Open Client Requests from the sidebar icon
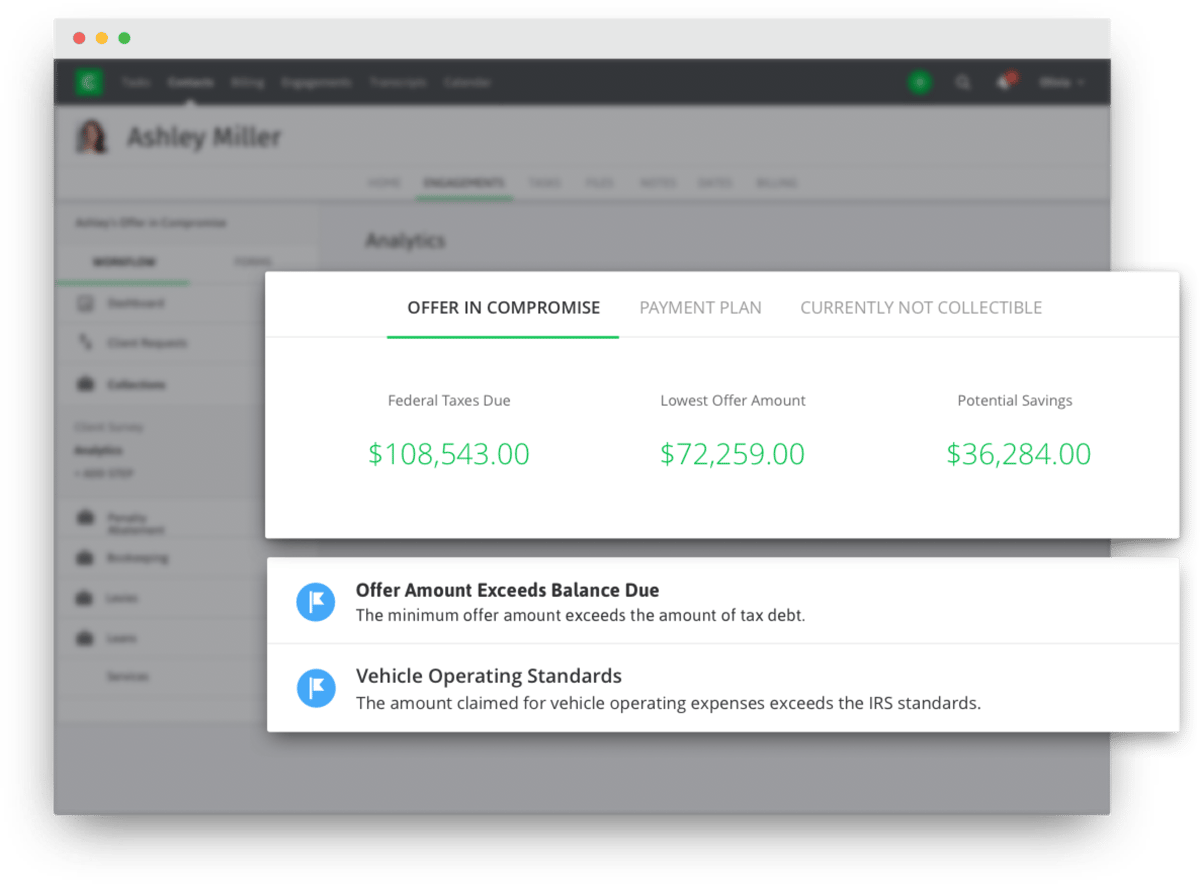 click(x=85, y=342)
